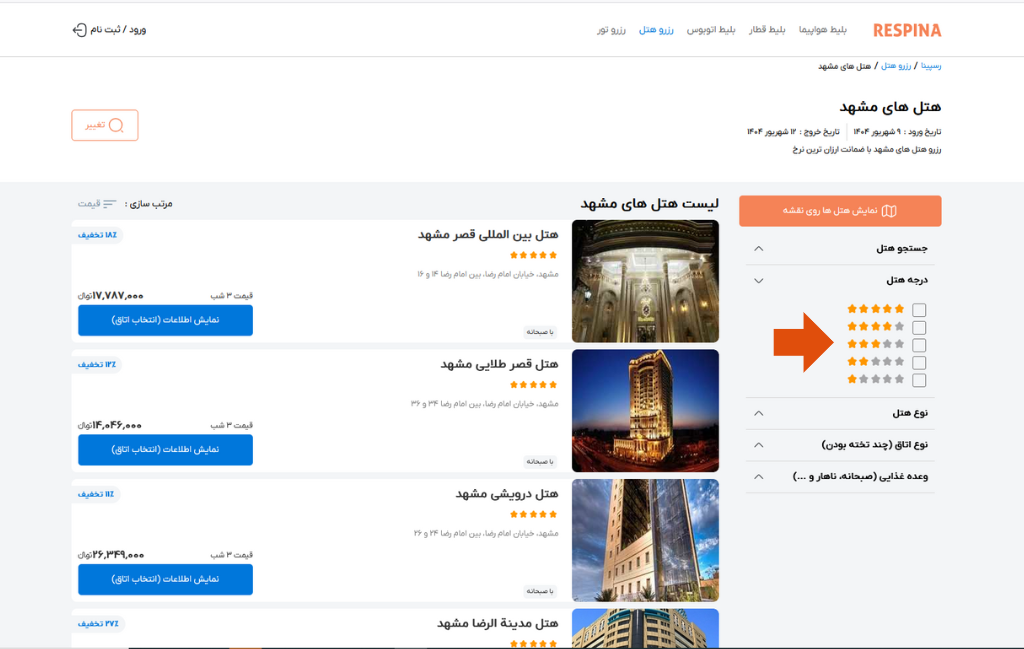Click the breakfast tag on Darvishi hotel
The height and width of the screenshot is (649, 1024).
click(540, 591)
